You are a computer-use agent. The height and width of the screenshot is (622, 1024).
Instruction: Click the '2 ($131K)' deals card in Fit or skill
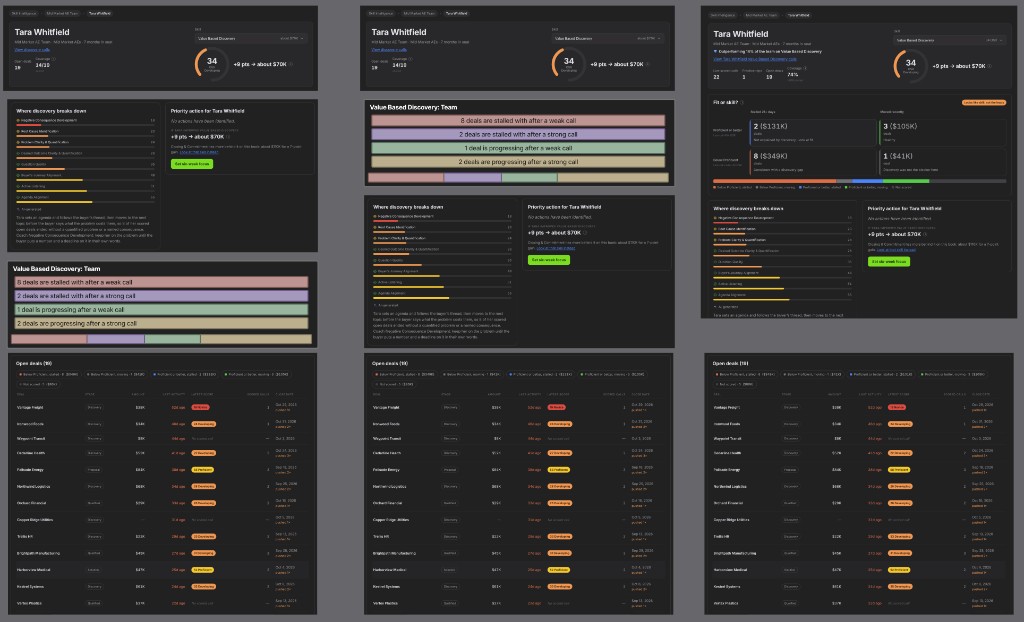click(812, 133)
